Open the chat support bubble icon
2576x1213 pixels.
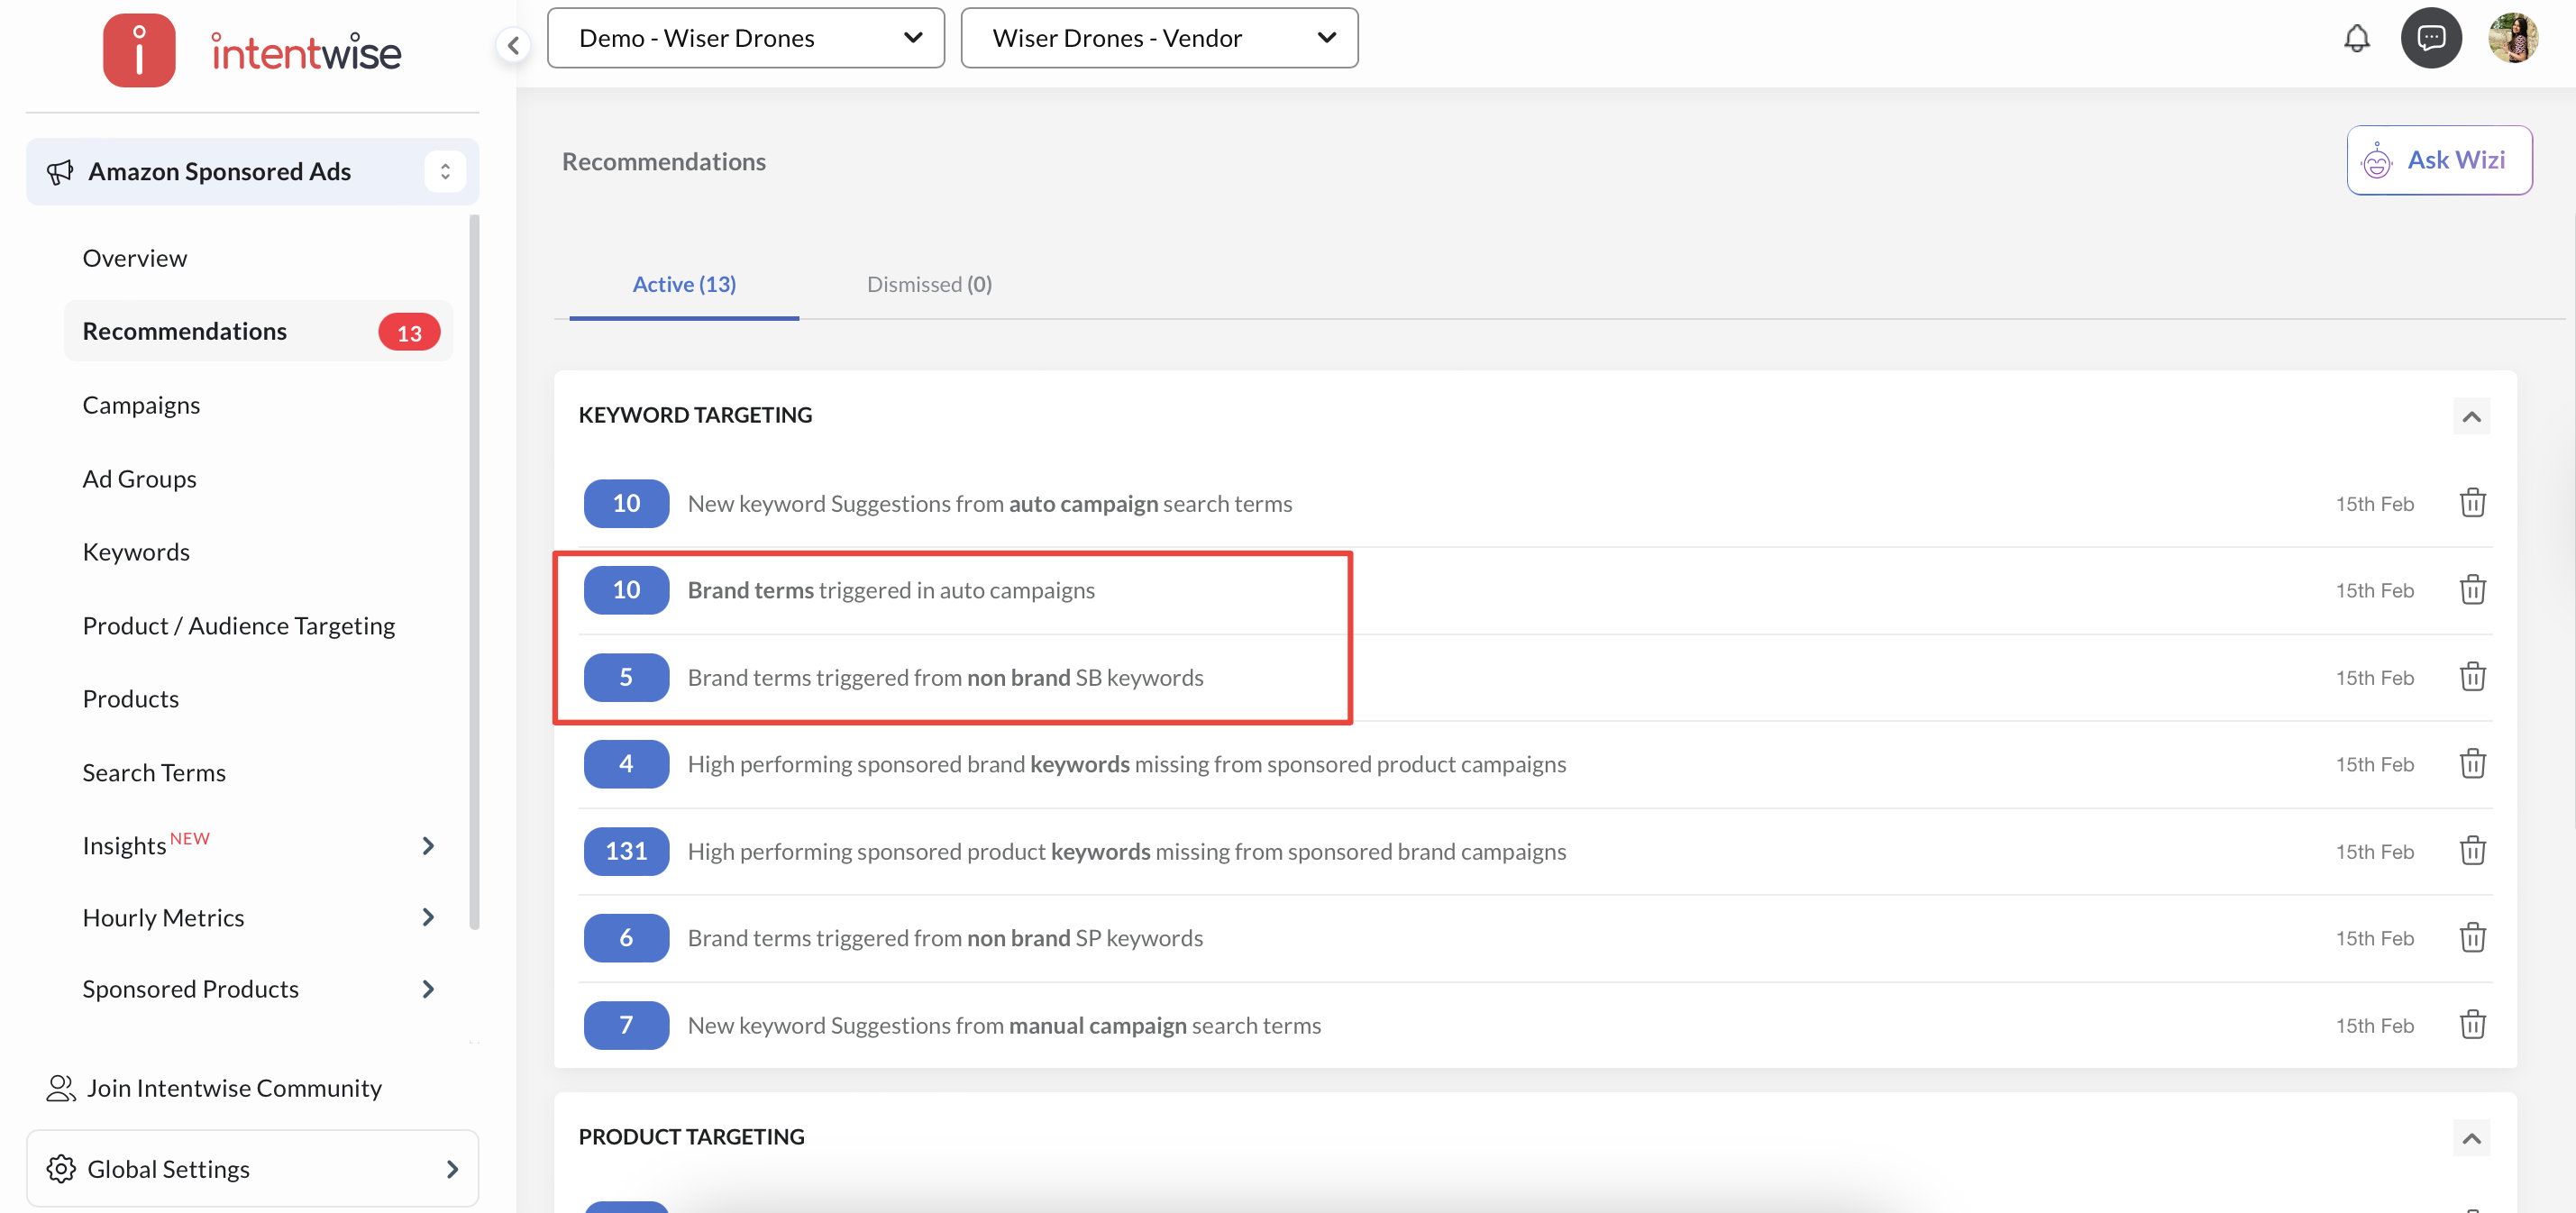2430,39
